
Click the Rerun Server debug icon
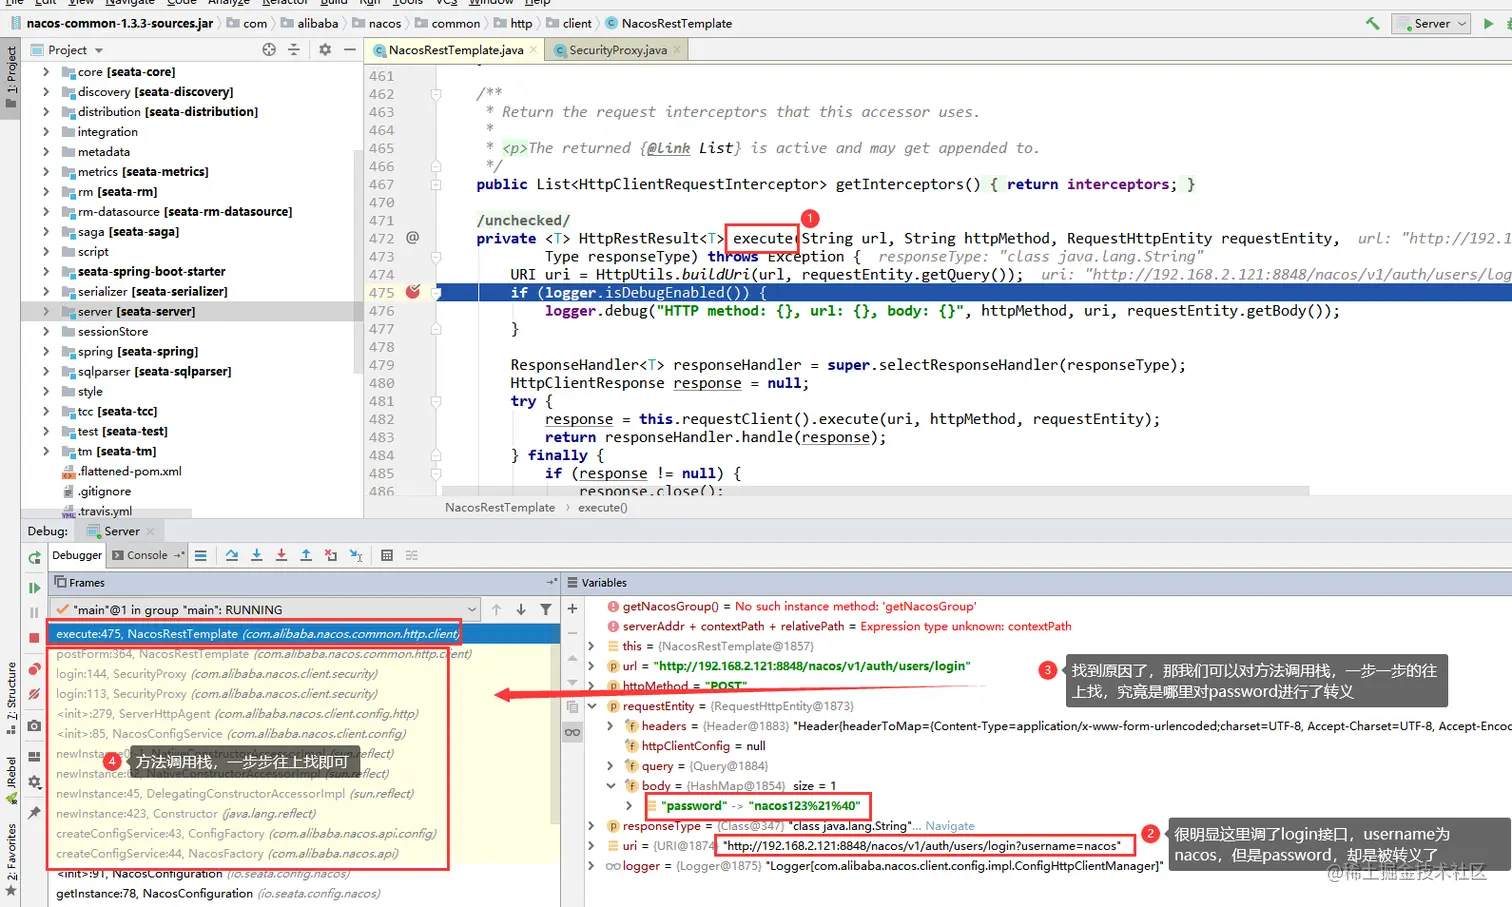(35, 557)
